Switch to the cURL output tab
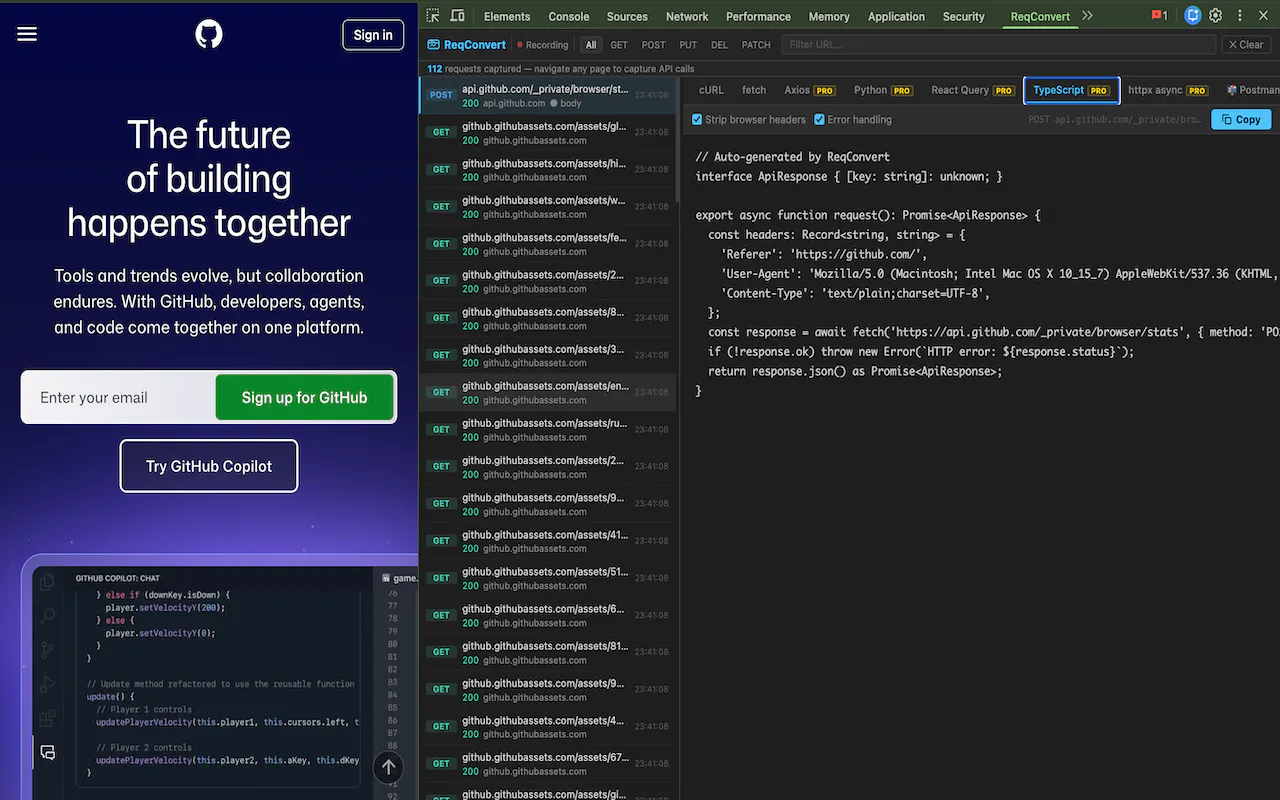 click(x=711, y=90)
